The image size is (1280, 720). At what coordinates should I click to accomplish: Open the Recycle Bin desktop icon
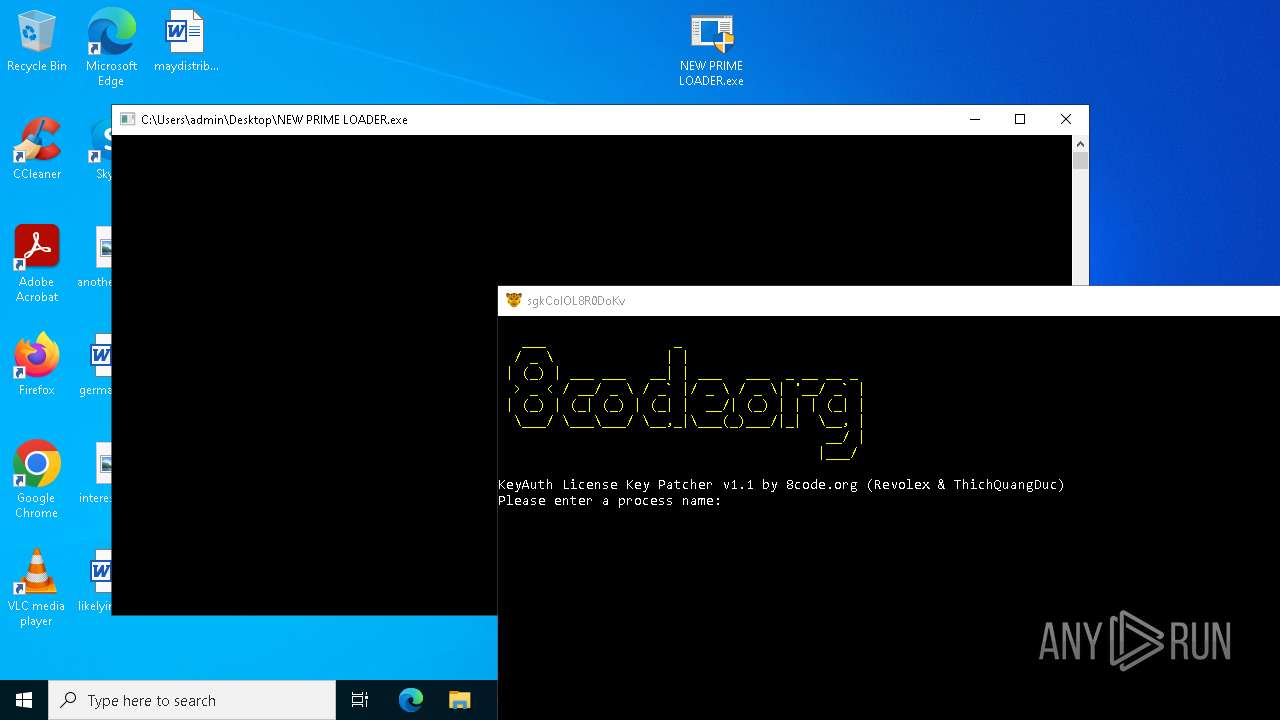point(37,42)
